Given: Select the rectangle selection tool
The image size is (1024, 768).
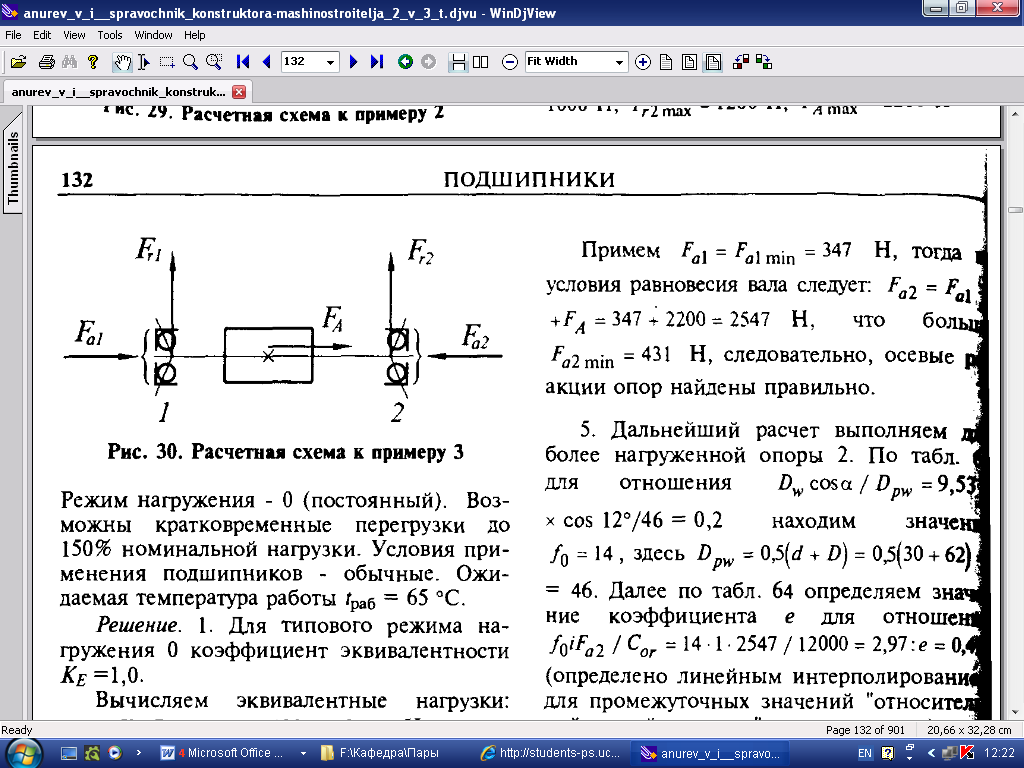Looking at the screenshot, I should point(167,62).
